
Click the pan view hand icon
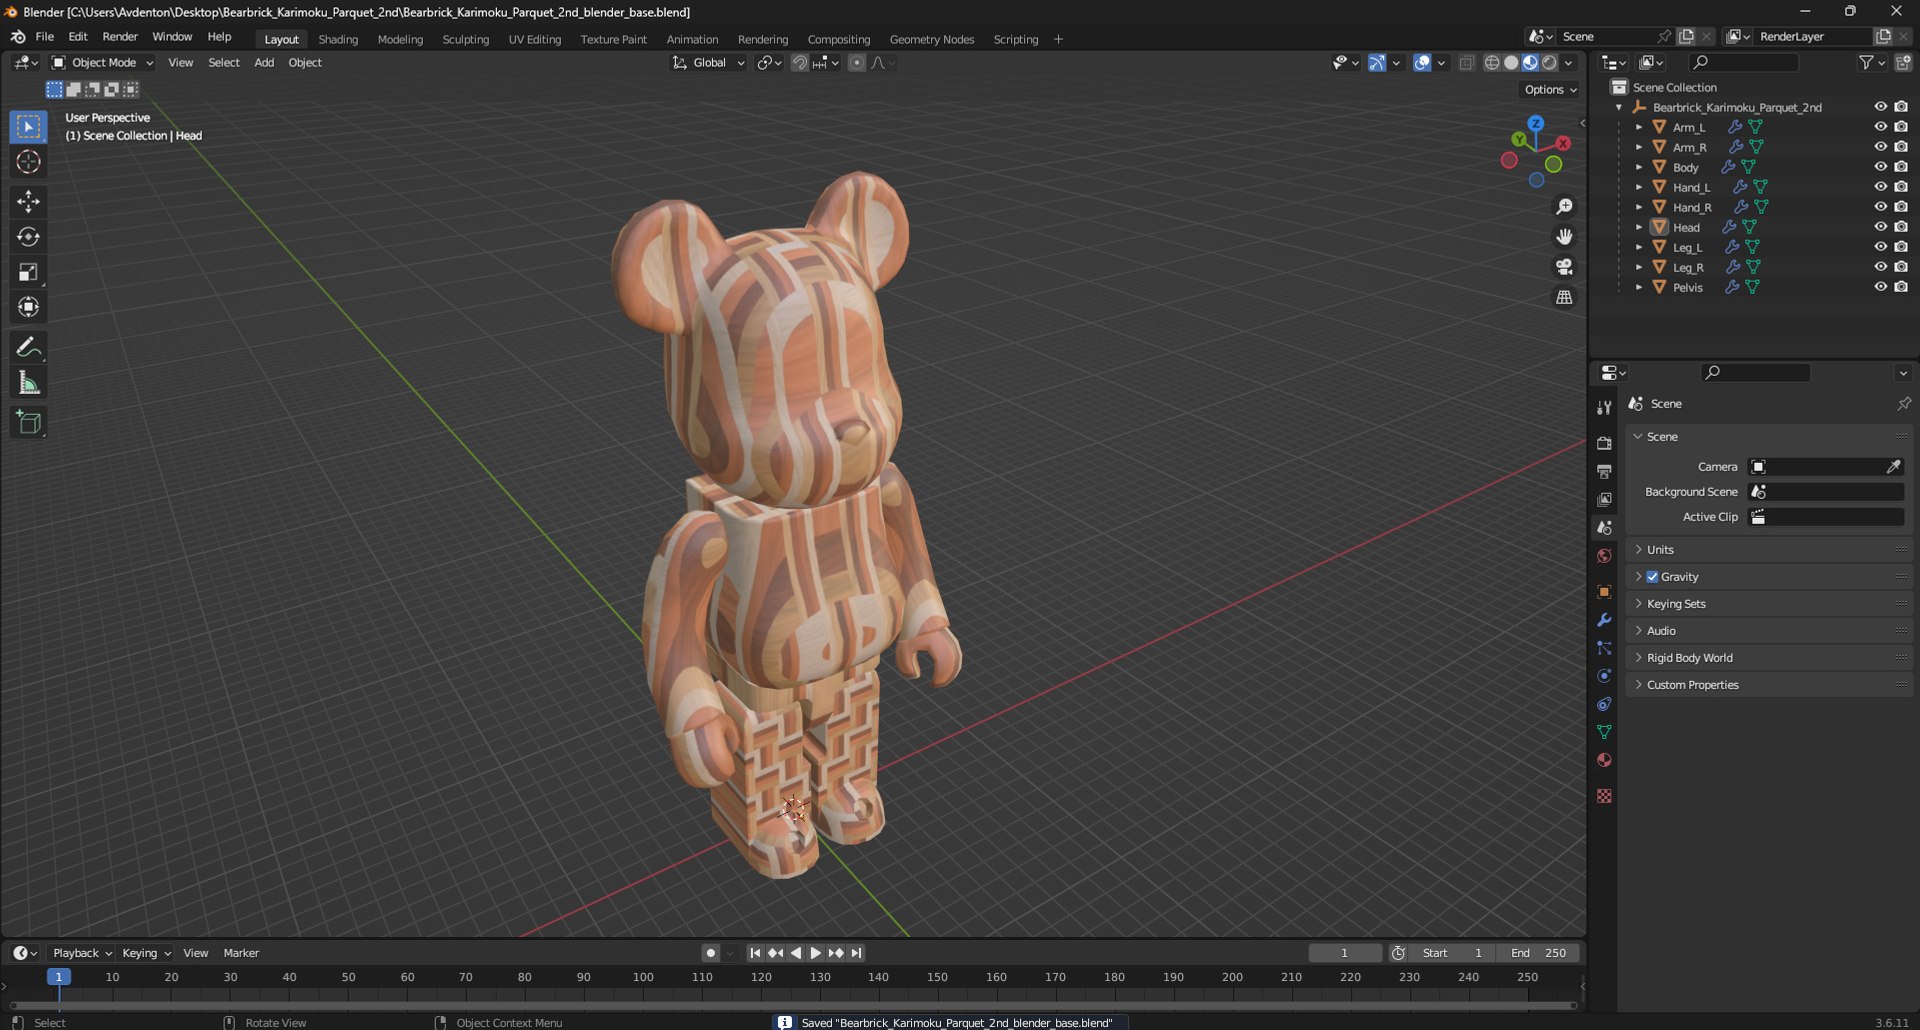(x=1564, y=237)
